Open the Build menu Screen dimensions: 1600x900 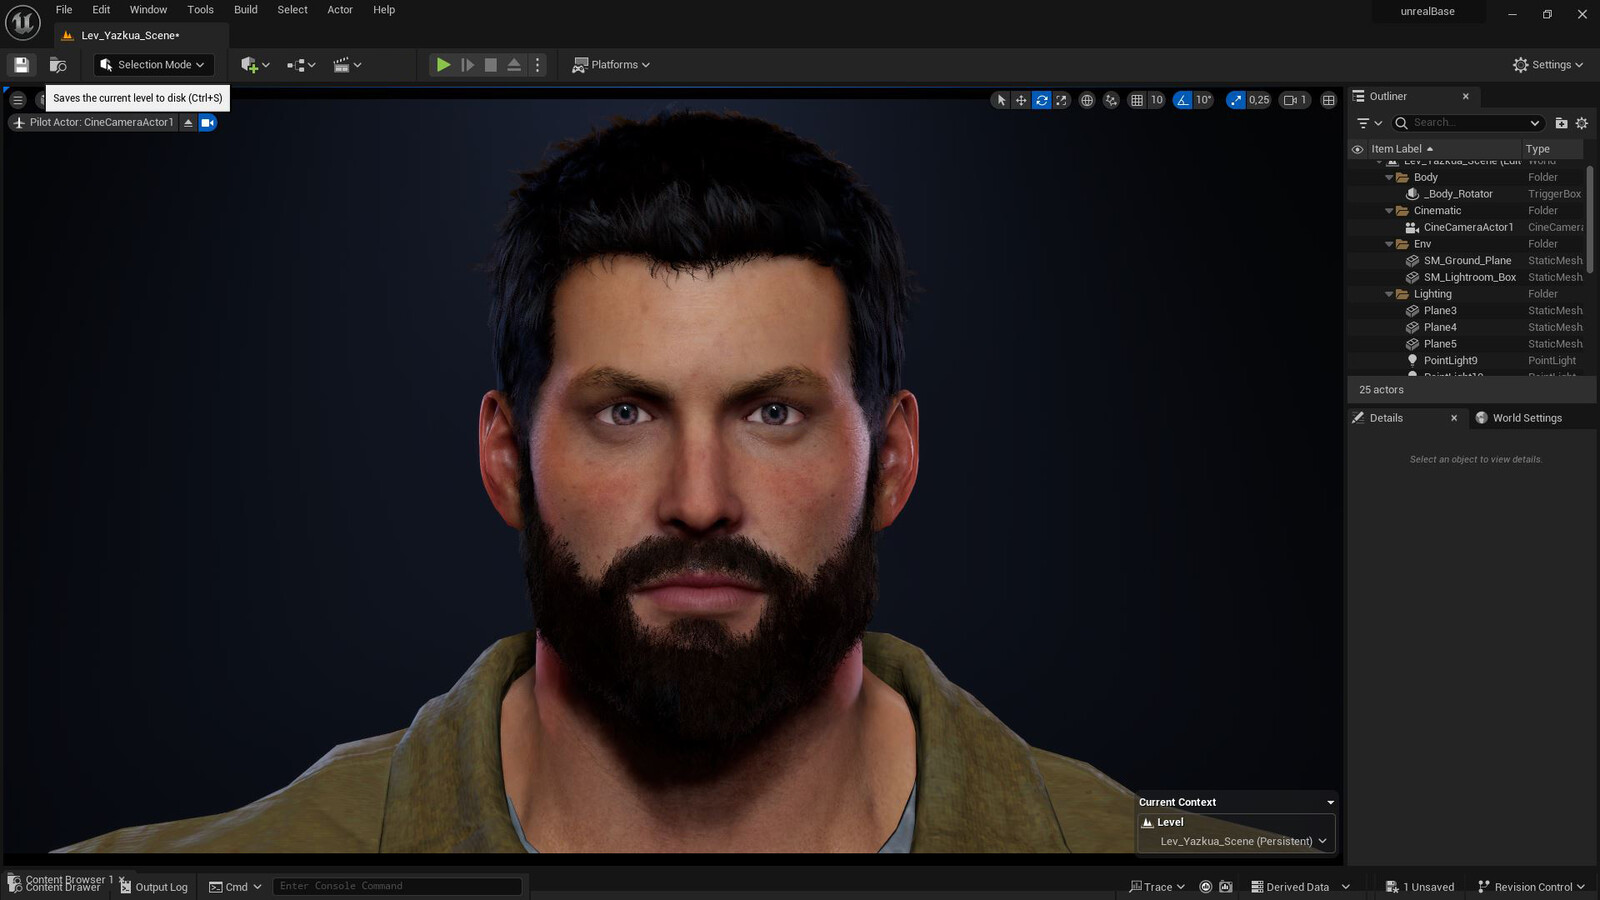[x=245, y=10]
